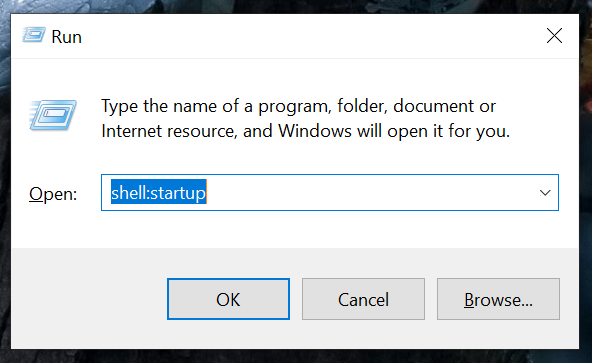Click the word Windows in the description
The height and width of the screenshot is (363, 592).
point(315,131)
